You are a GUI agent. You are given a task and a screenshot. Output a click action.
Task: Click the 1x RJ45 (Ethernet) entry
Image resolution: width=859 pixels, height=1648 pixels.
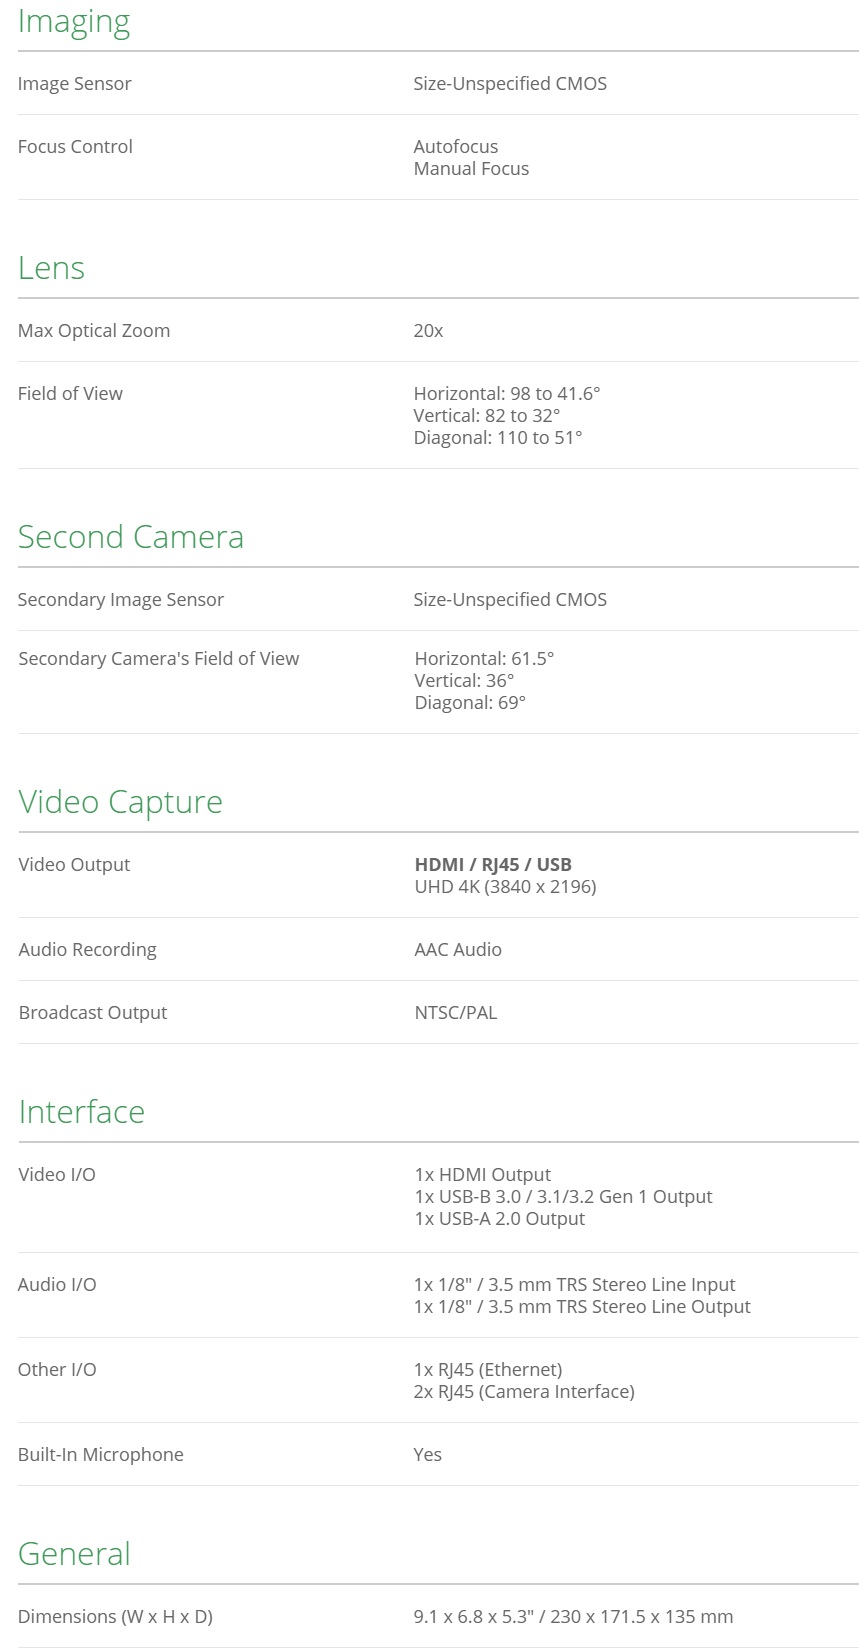click(488, 1370)
